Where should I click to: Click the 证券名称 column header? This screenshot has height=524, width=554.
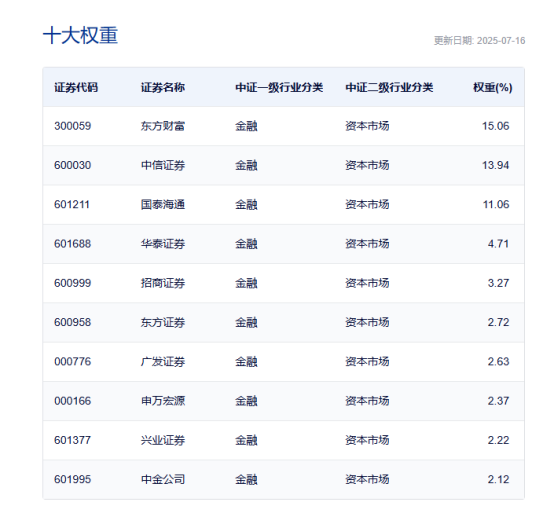163,87
